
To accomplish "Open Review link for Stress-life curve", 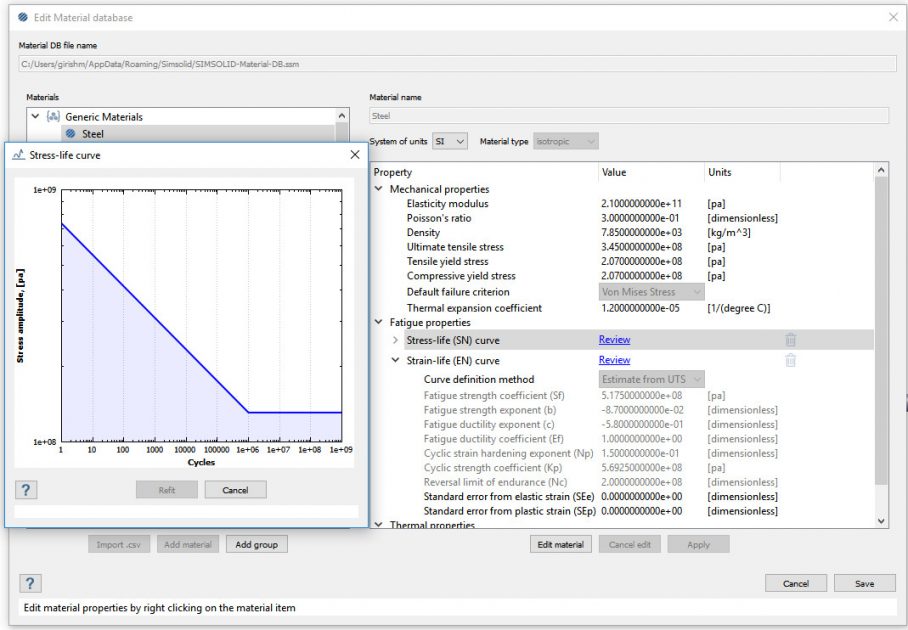I will (614, 340).
